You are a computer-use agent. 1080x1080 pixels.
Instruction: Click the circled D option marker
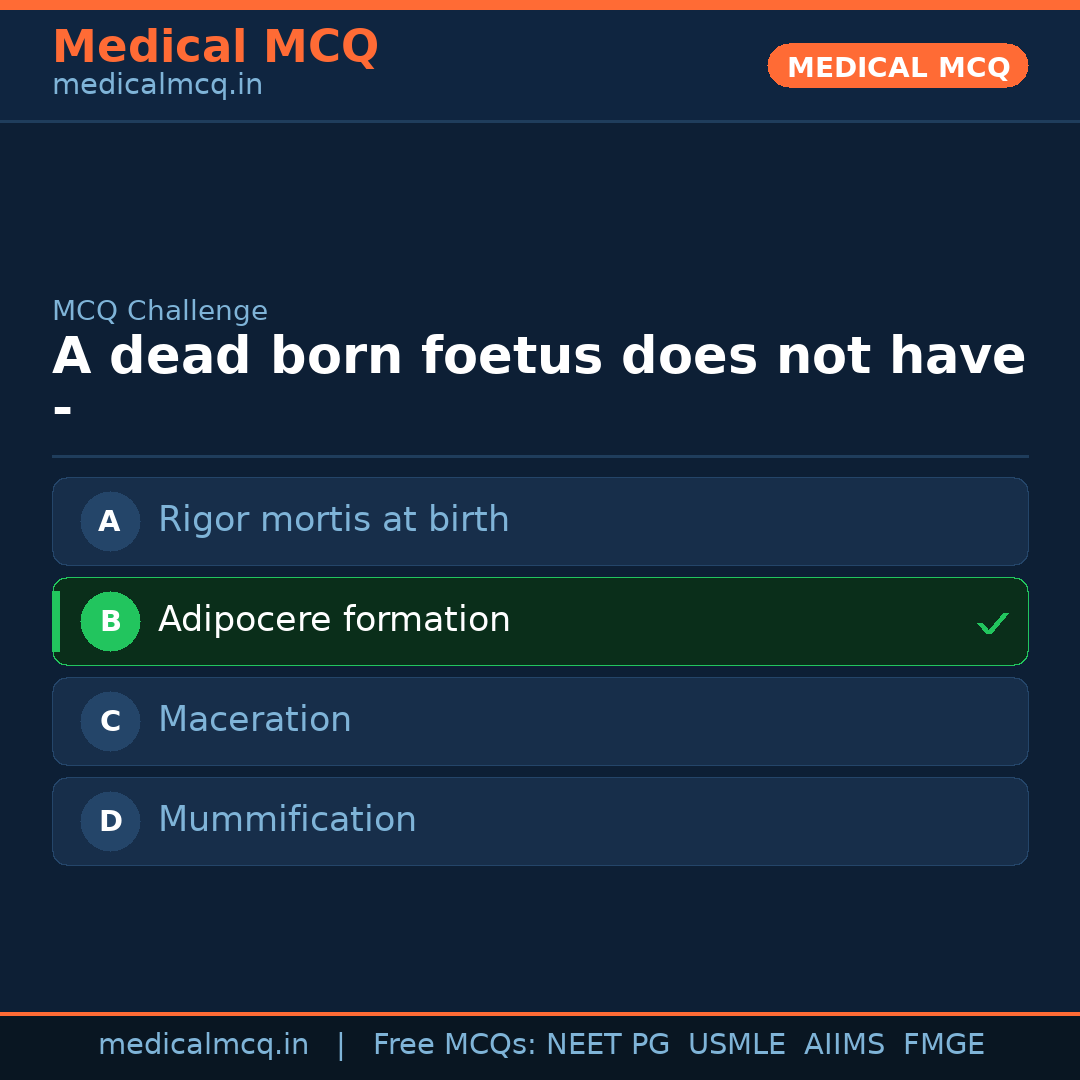coord(110,821)
